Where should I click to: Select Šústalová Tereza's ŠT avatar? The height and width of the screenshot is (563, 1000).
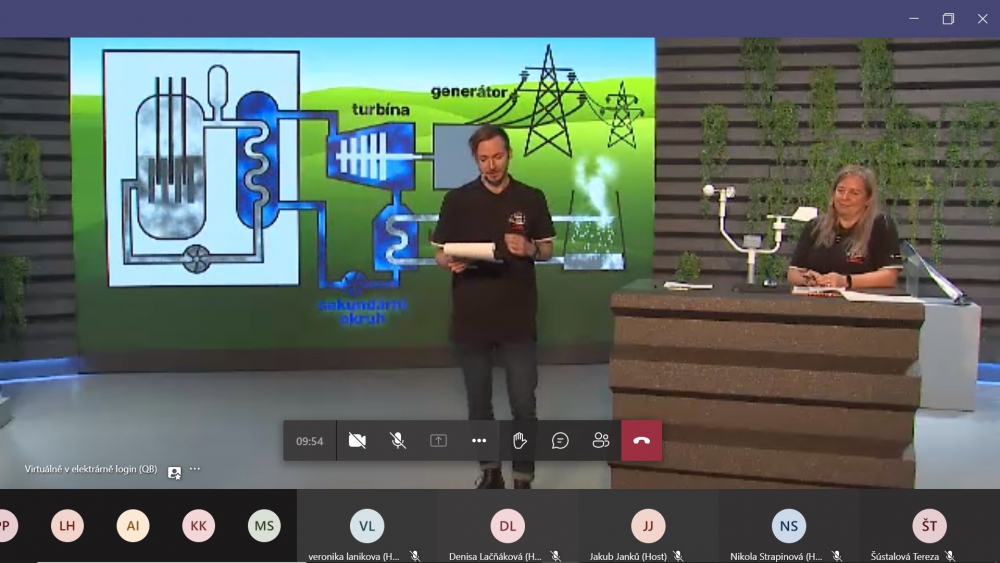coord(929,526)
